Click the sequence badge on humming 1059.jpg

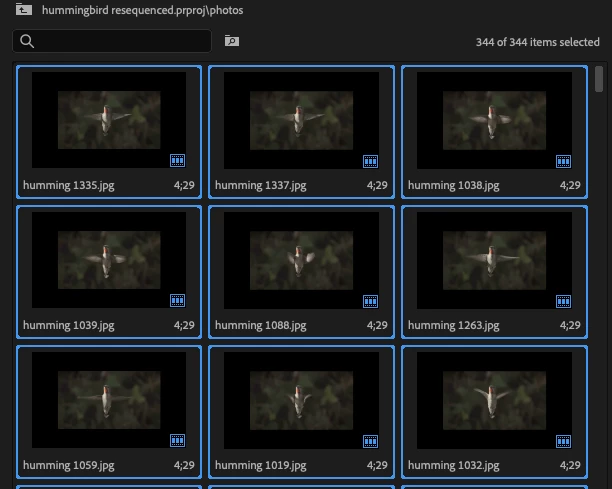pyautogui.click(x=178, y=441)
